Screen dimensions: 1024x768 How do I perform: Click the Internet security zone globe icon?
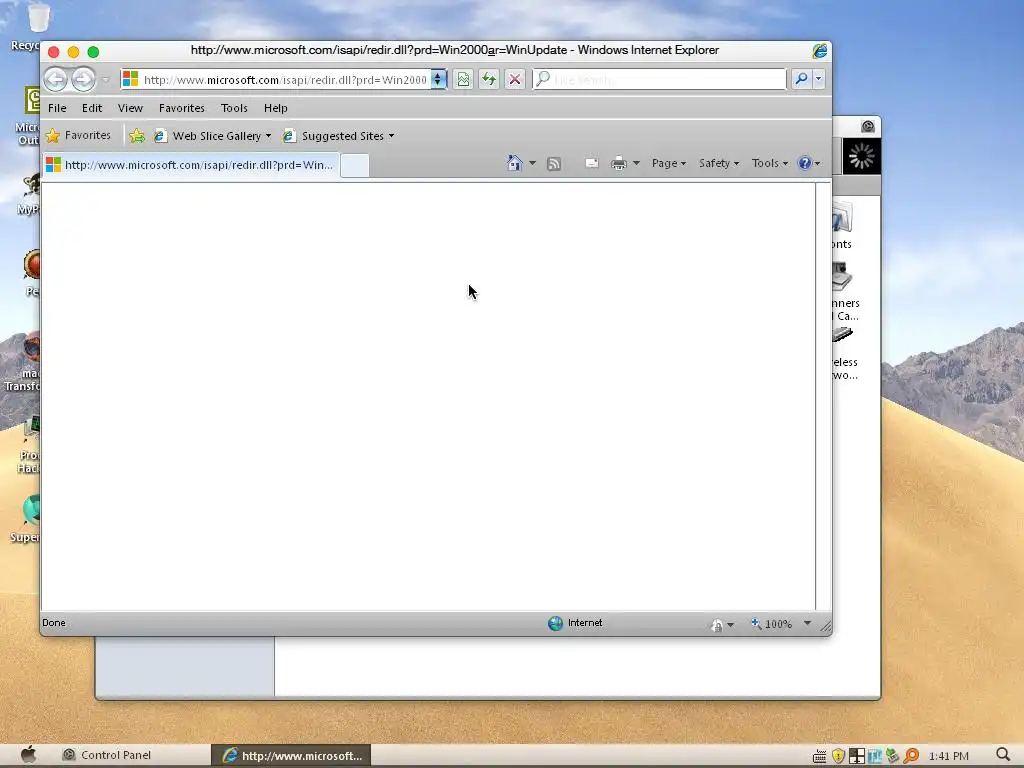point(555,623)
